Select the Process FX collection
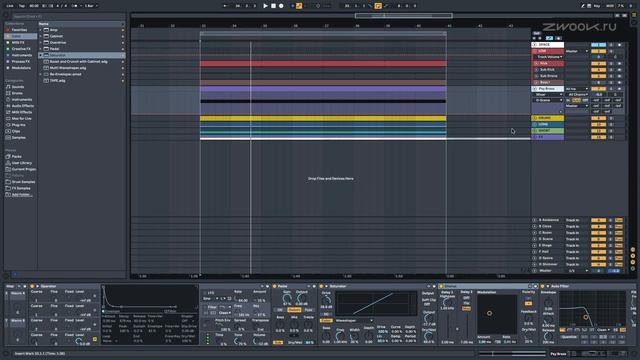640x360 pixels. click(20, 62)
